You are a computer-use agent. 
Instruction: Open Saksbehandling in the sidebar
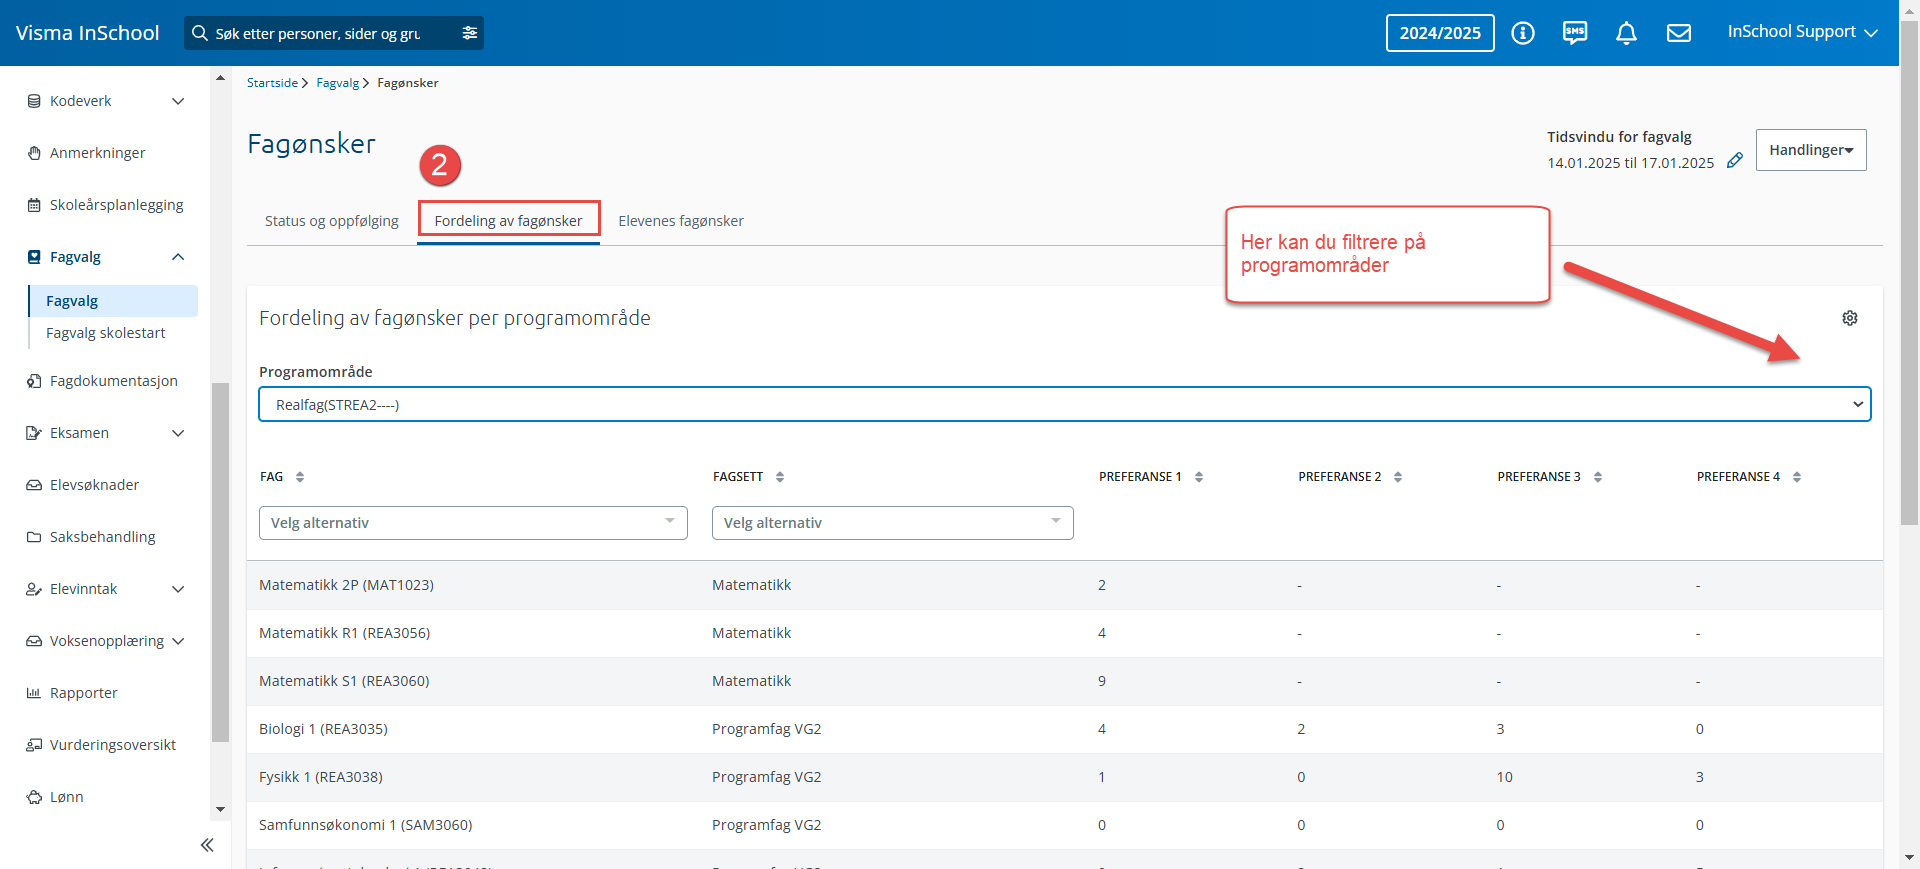coord(103,537)
